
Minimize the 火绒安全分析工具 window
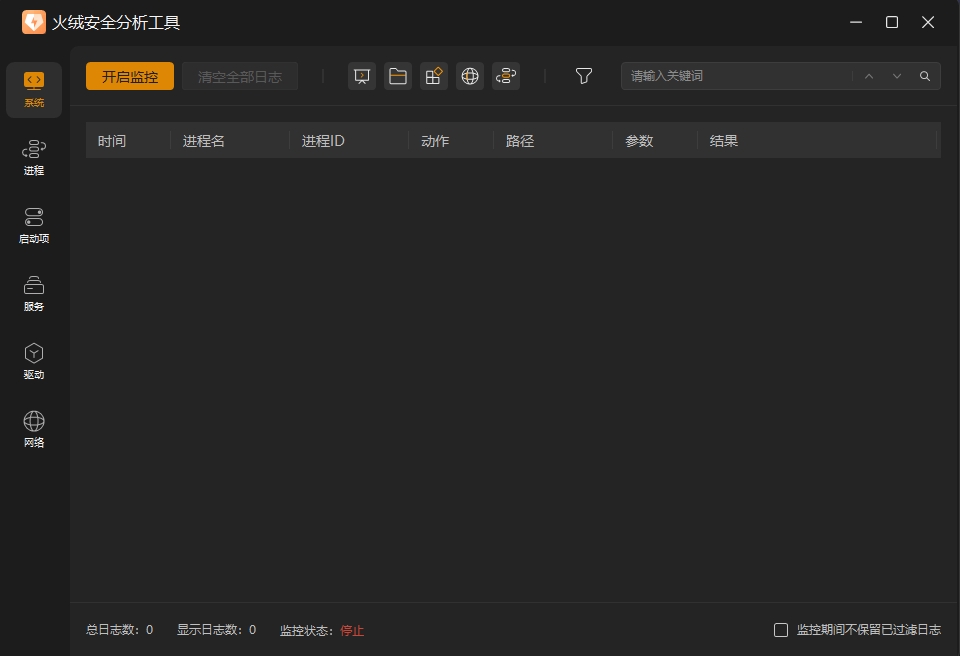click(856, 22)
